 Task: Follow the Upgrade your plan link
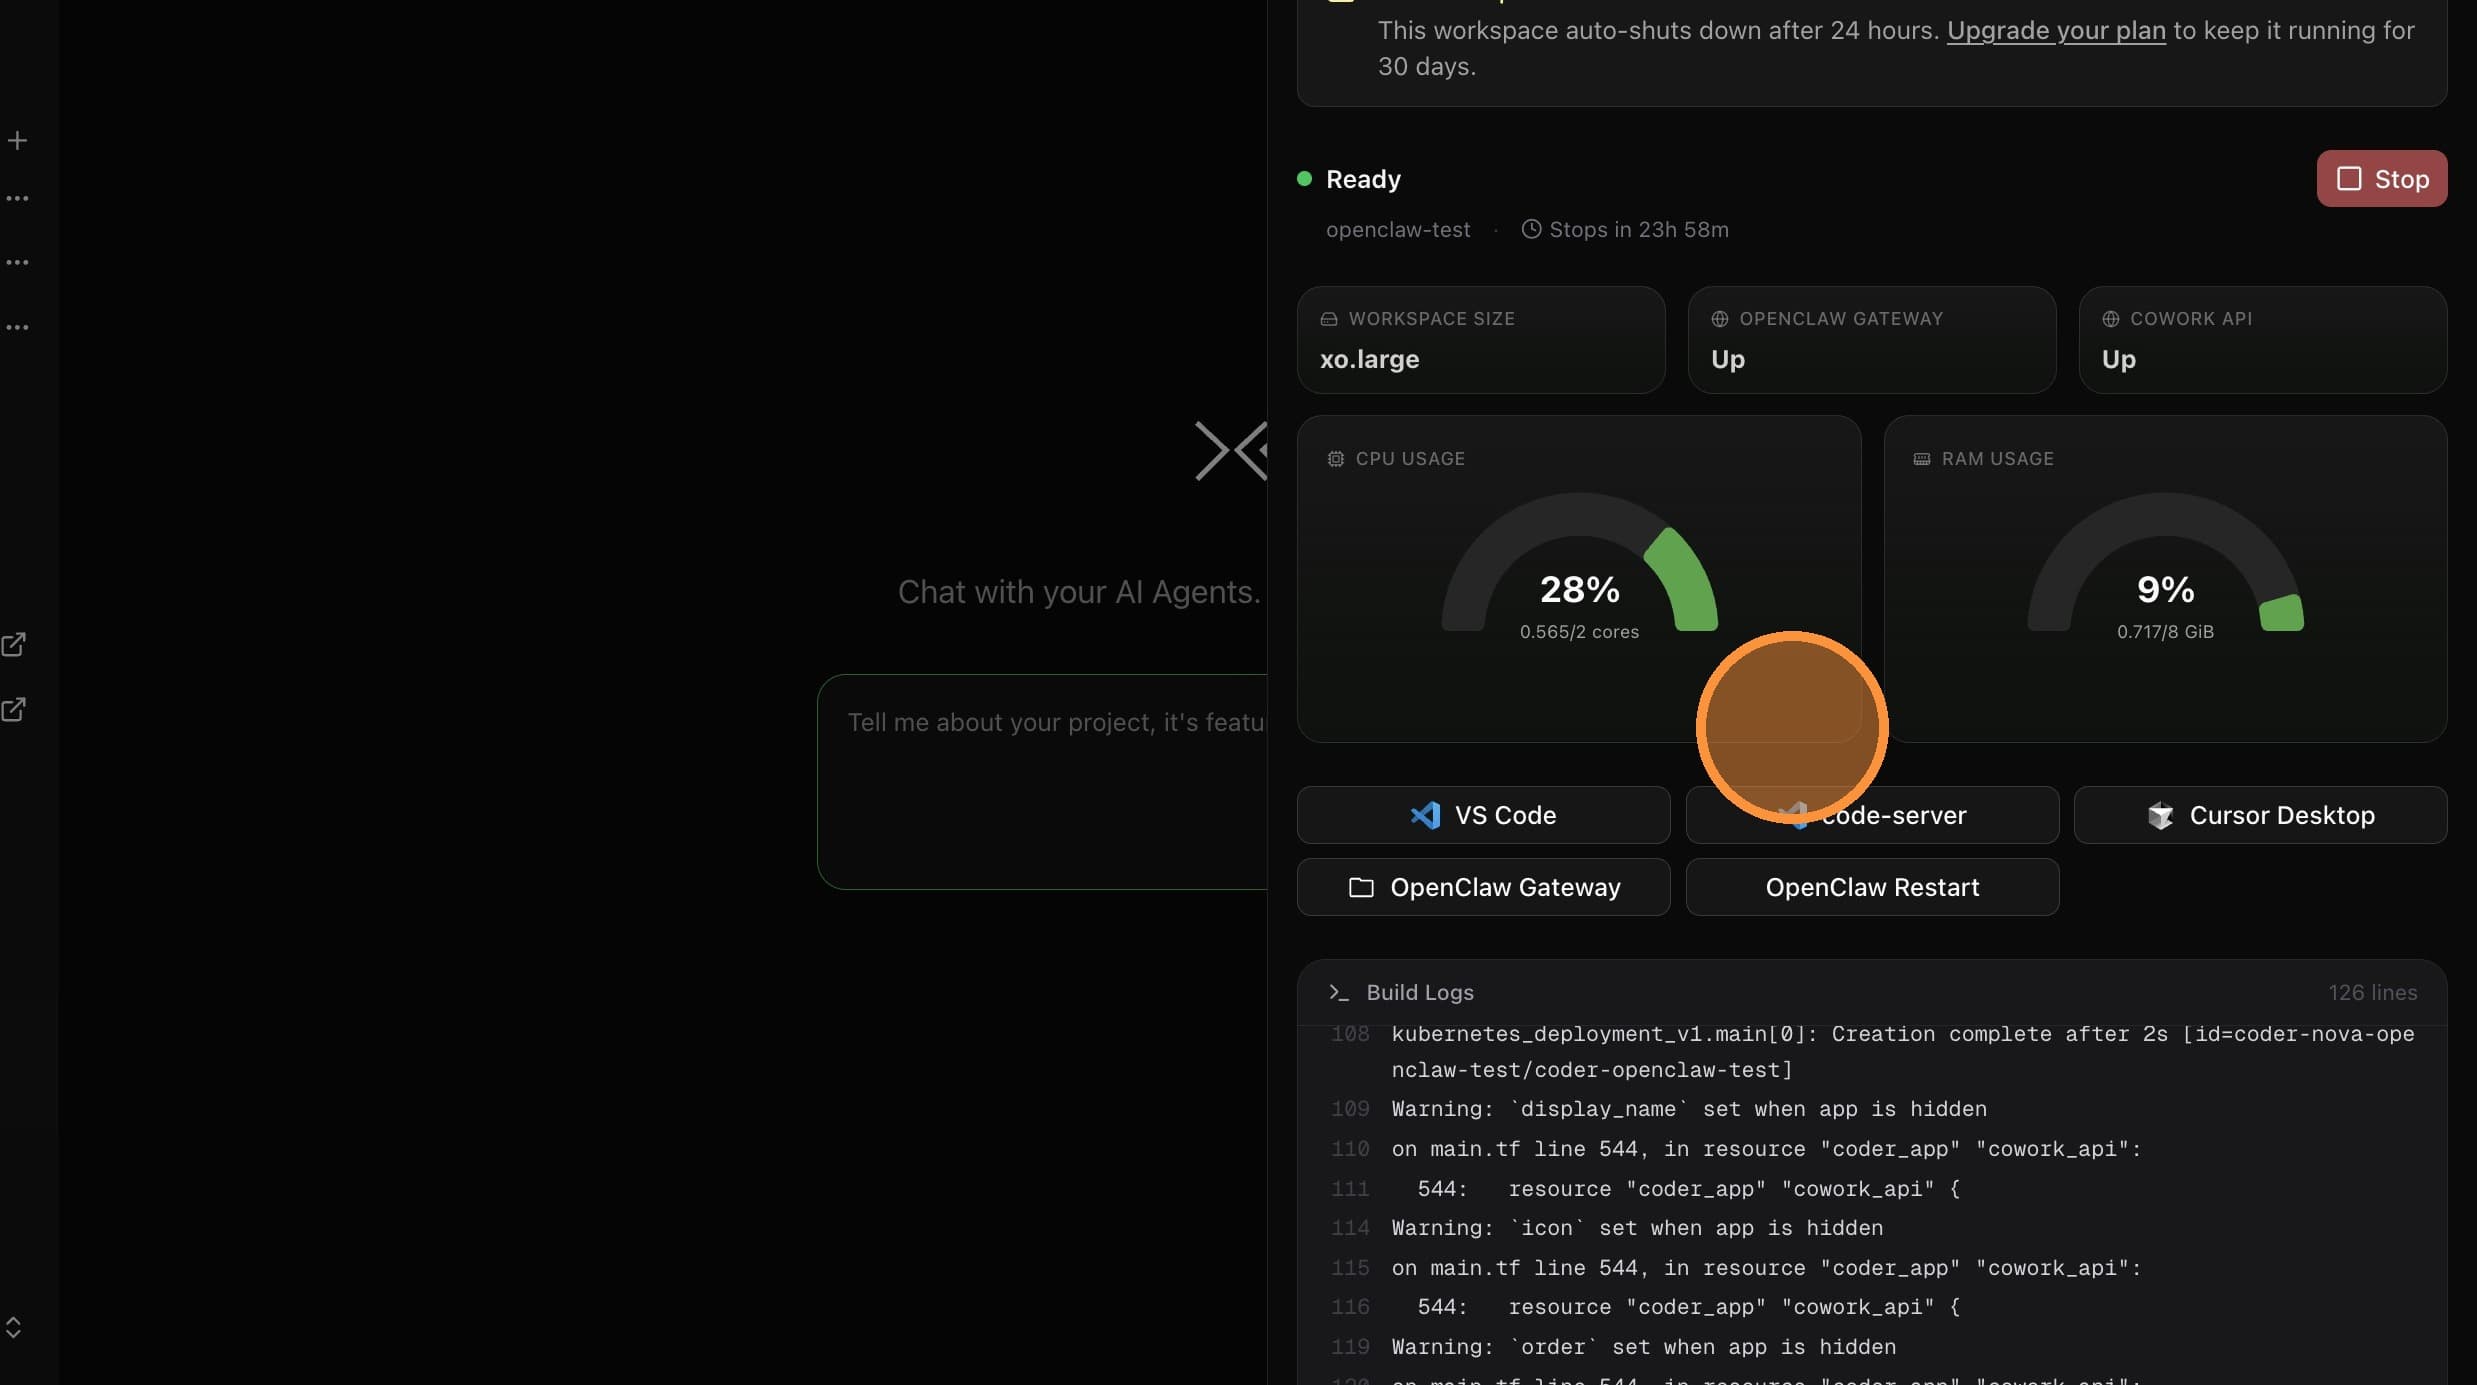click(x=2056, y=30)
